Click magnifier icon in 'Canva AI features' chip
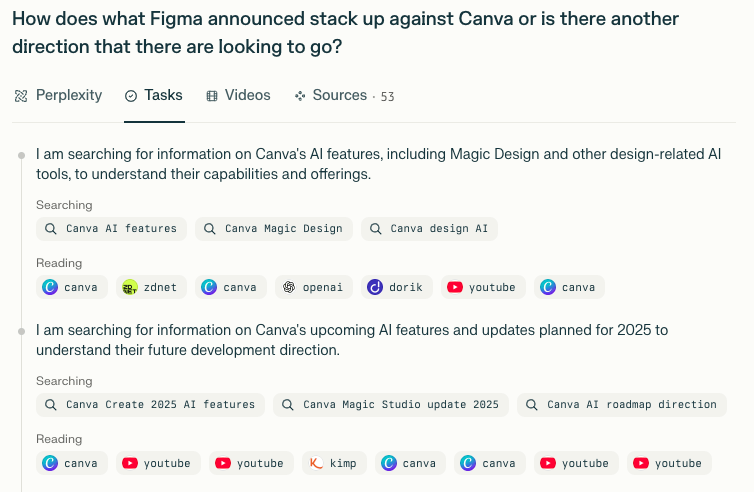 click(50, 228)
